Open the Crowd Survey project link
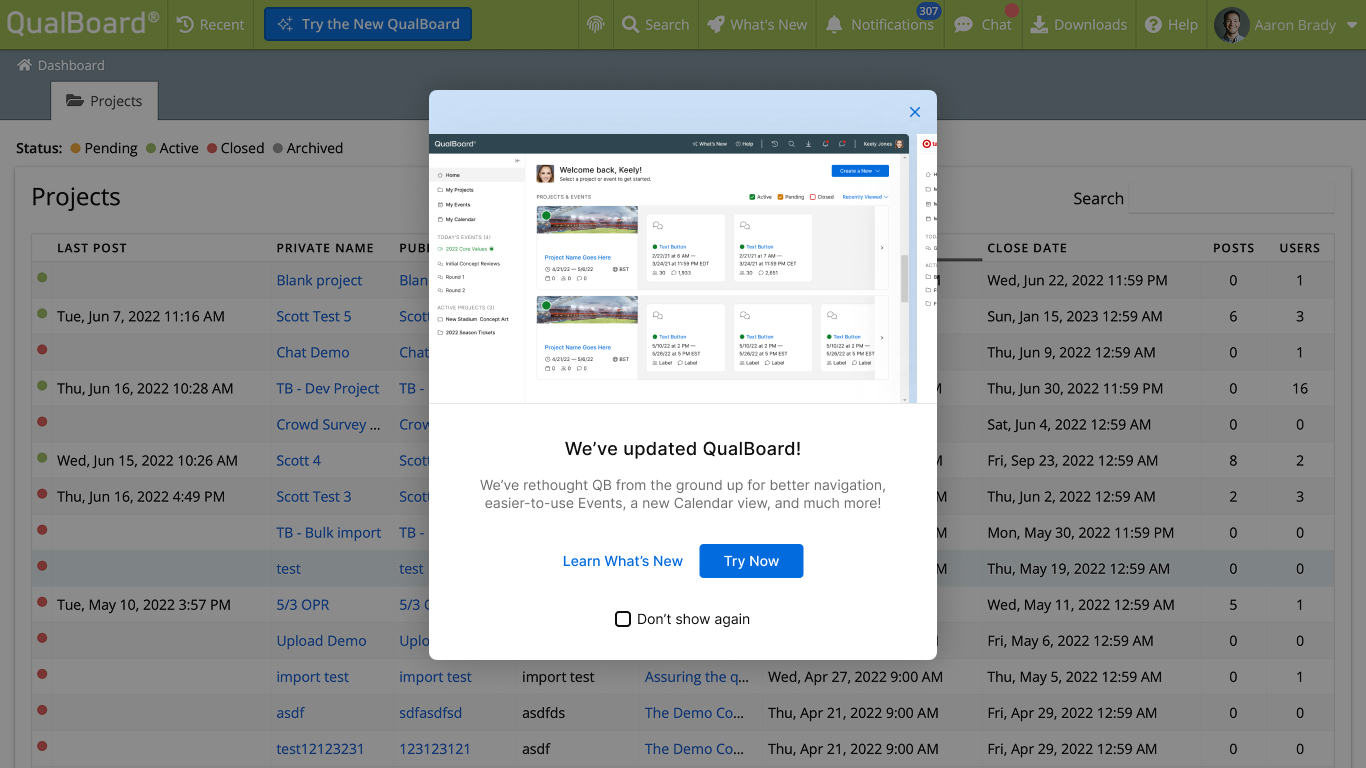The image size is (1366, 768). pyautogui.click(x=328, y=425)
